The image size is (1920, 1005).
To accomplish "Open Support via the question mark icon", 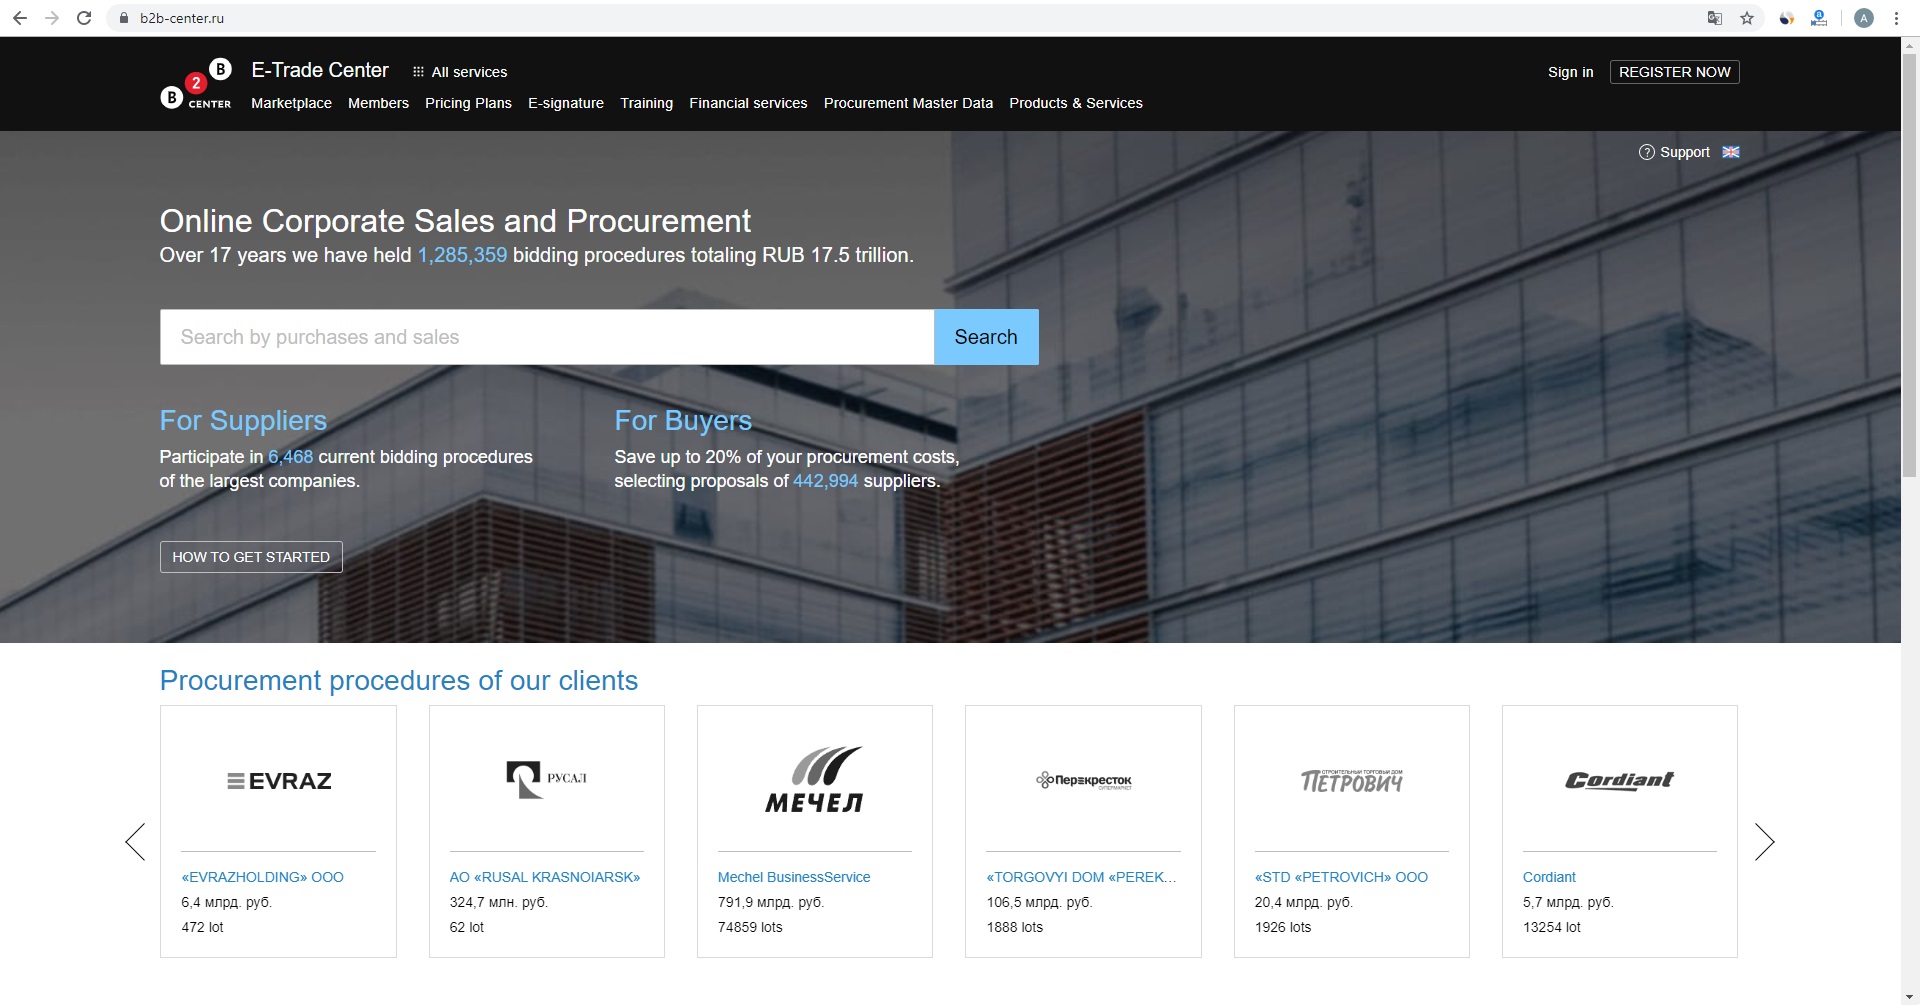I will (x=1646, y=152).
